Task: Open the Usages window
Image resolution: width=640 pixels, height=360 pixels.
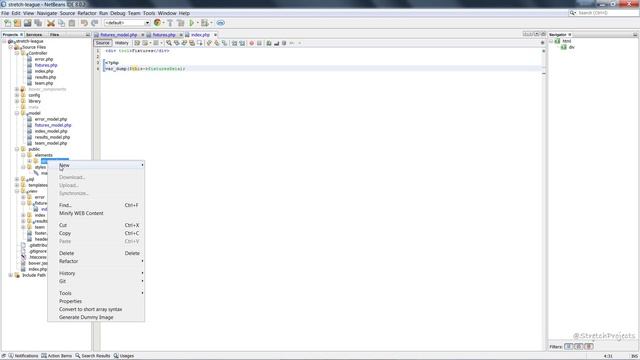Action: pos(124,356)
